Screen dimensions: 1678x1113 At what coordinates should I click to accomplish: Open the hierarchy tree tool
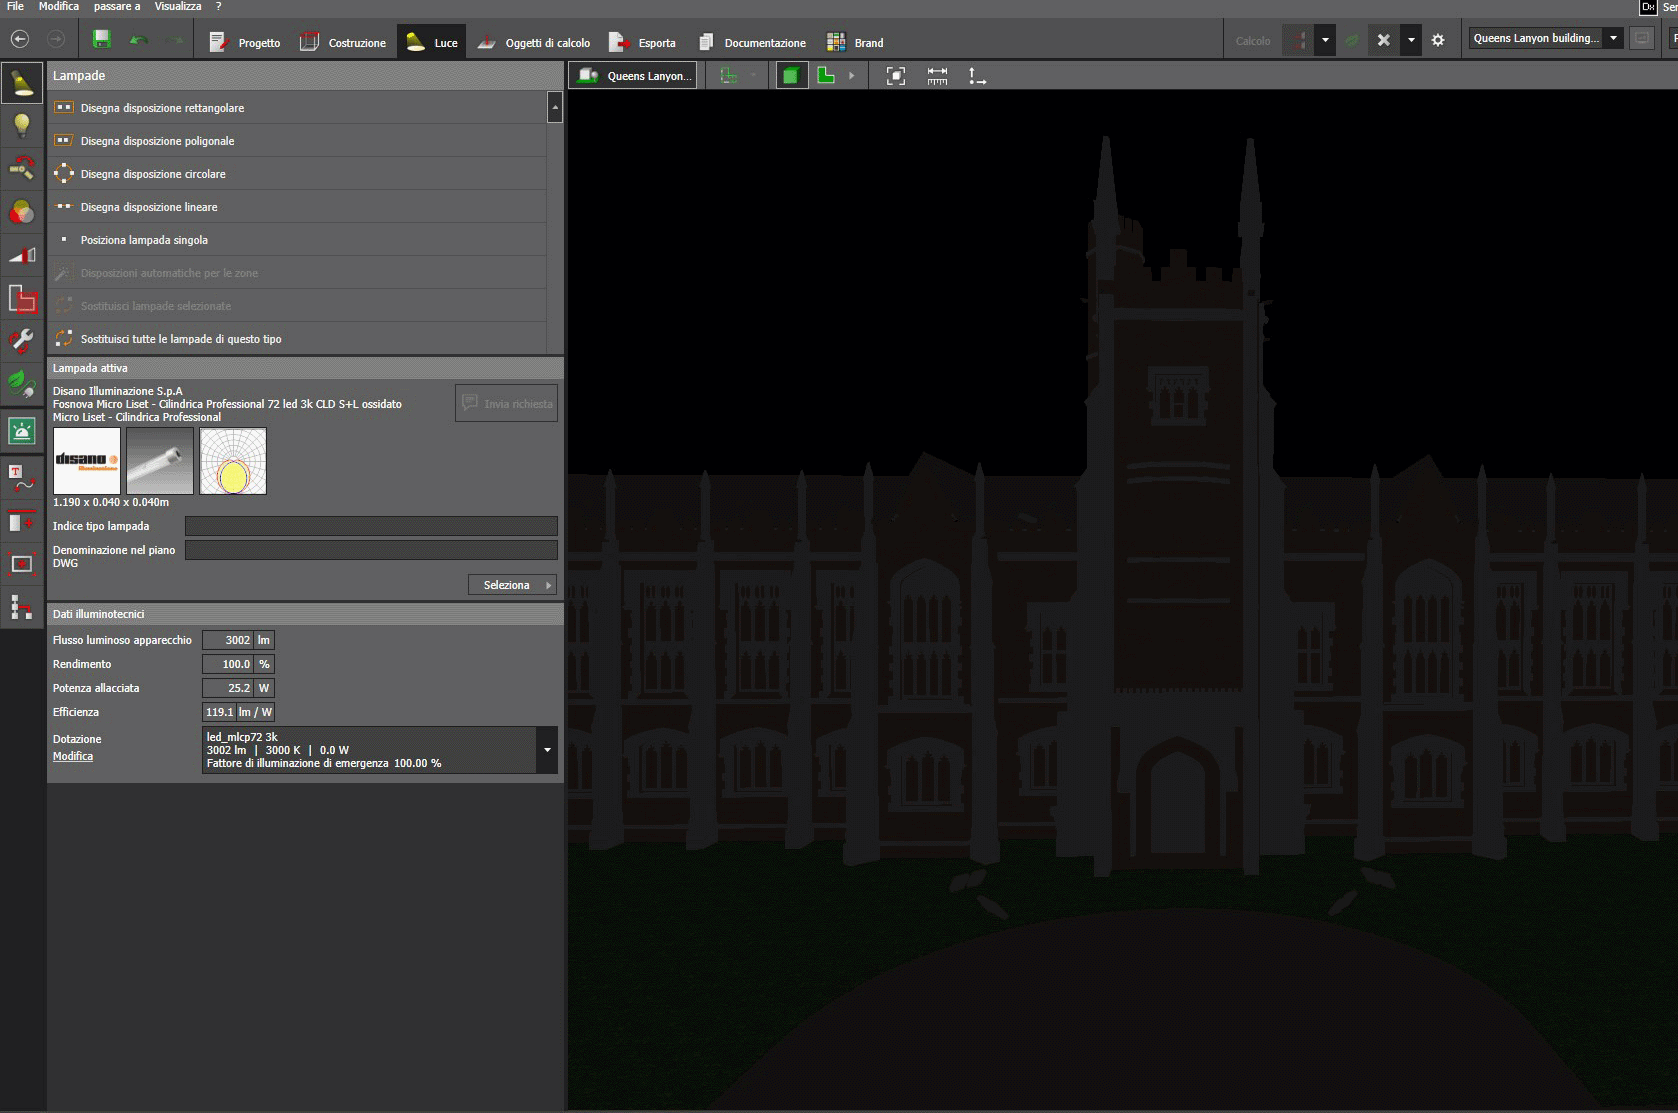pyautogui.click(x=22, y=607)
